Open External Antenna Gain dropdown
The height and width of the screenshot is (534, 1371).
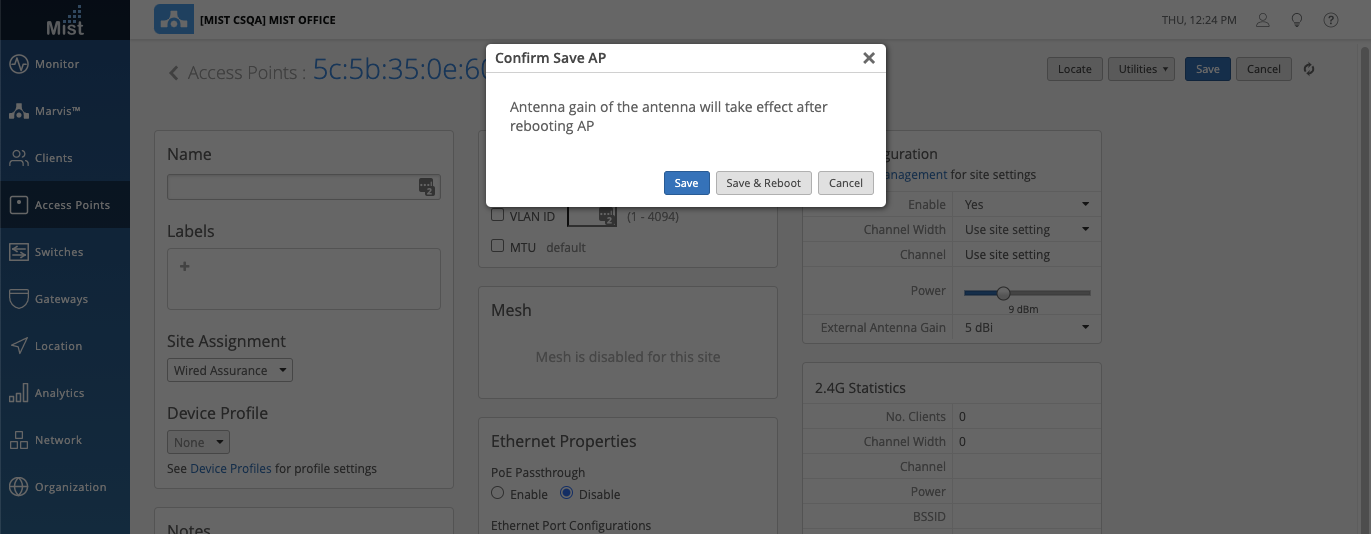(x=1026, y=328)
